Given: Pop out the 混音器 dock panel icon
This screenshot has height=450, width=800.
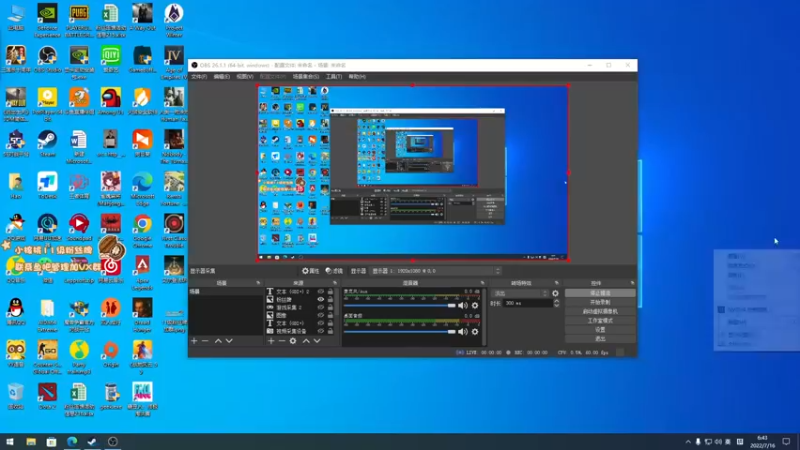Looking at the screenshot, I should [482, 283].
